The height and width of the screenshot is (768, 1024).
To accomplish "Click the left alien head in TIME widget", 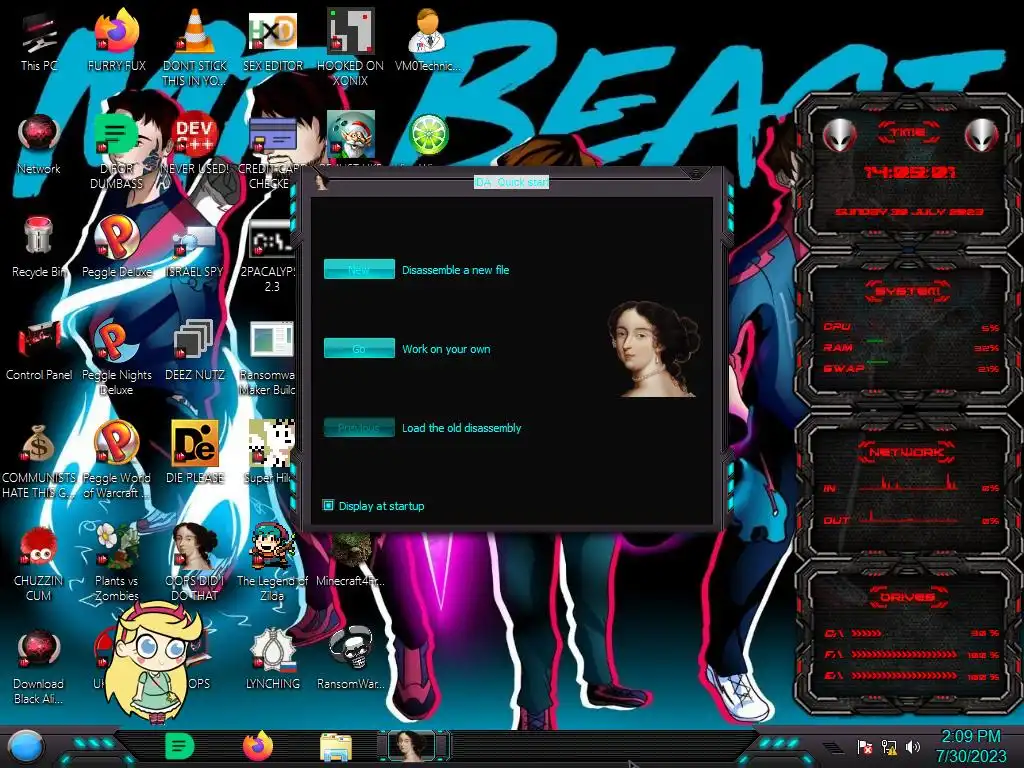I will click(x=839, y=135).
